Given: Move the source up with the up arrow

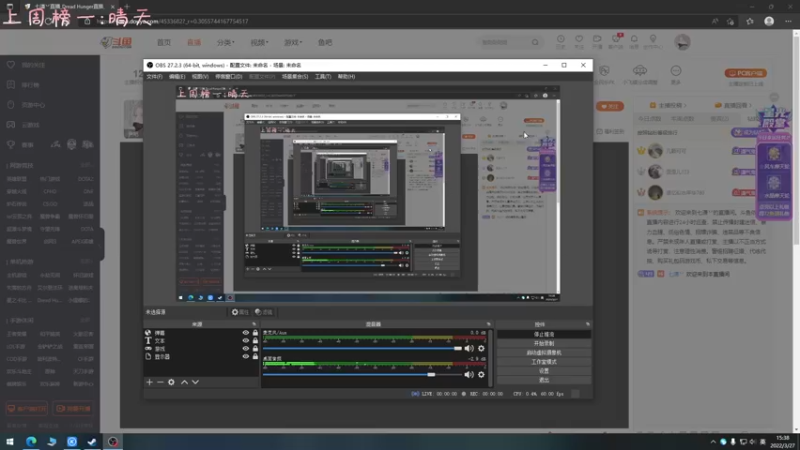Looking at the screenshot, I should tap(184, 382).
